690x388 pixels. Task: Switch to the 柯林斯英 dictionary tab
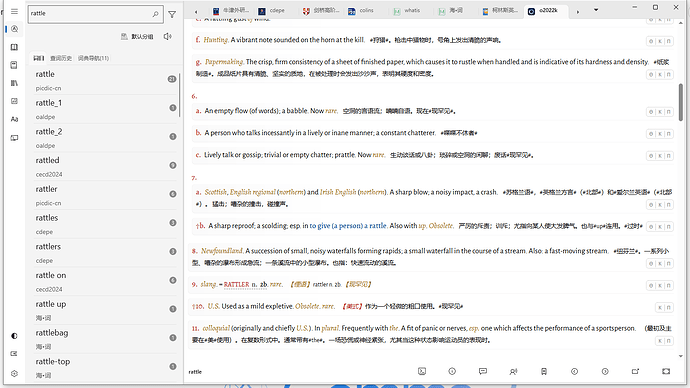pyautogui.click(x=500, y=11)
